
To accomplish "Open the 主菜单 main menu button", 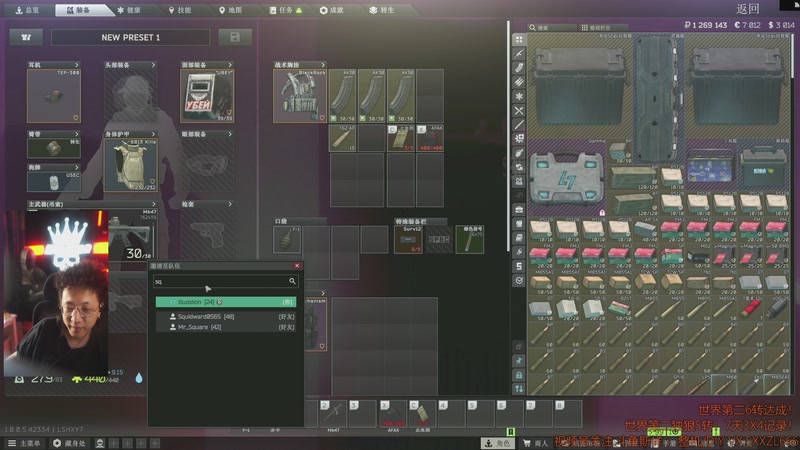I will coord(24,443).
